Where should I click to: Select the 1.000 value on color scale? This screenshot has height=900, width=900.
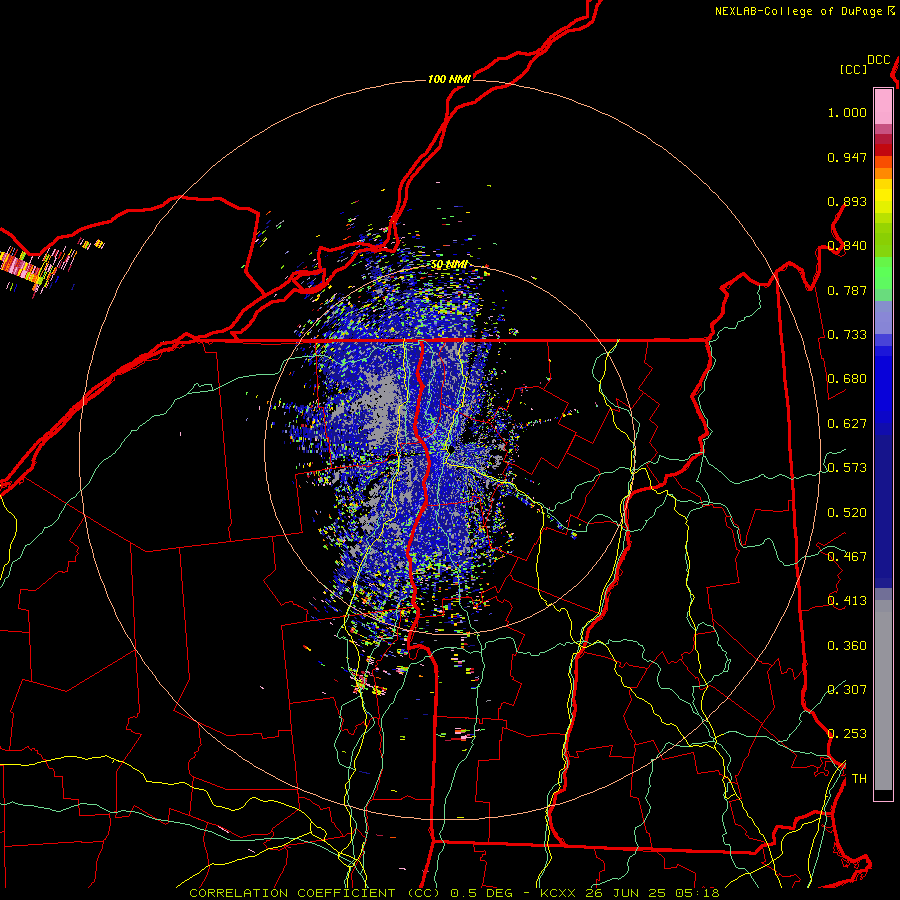(x=847, y=112)
